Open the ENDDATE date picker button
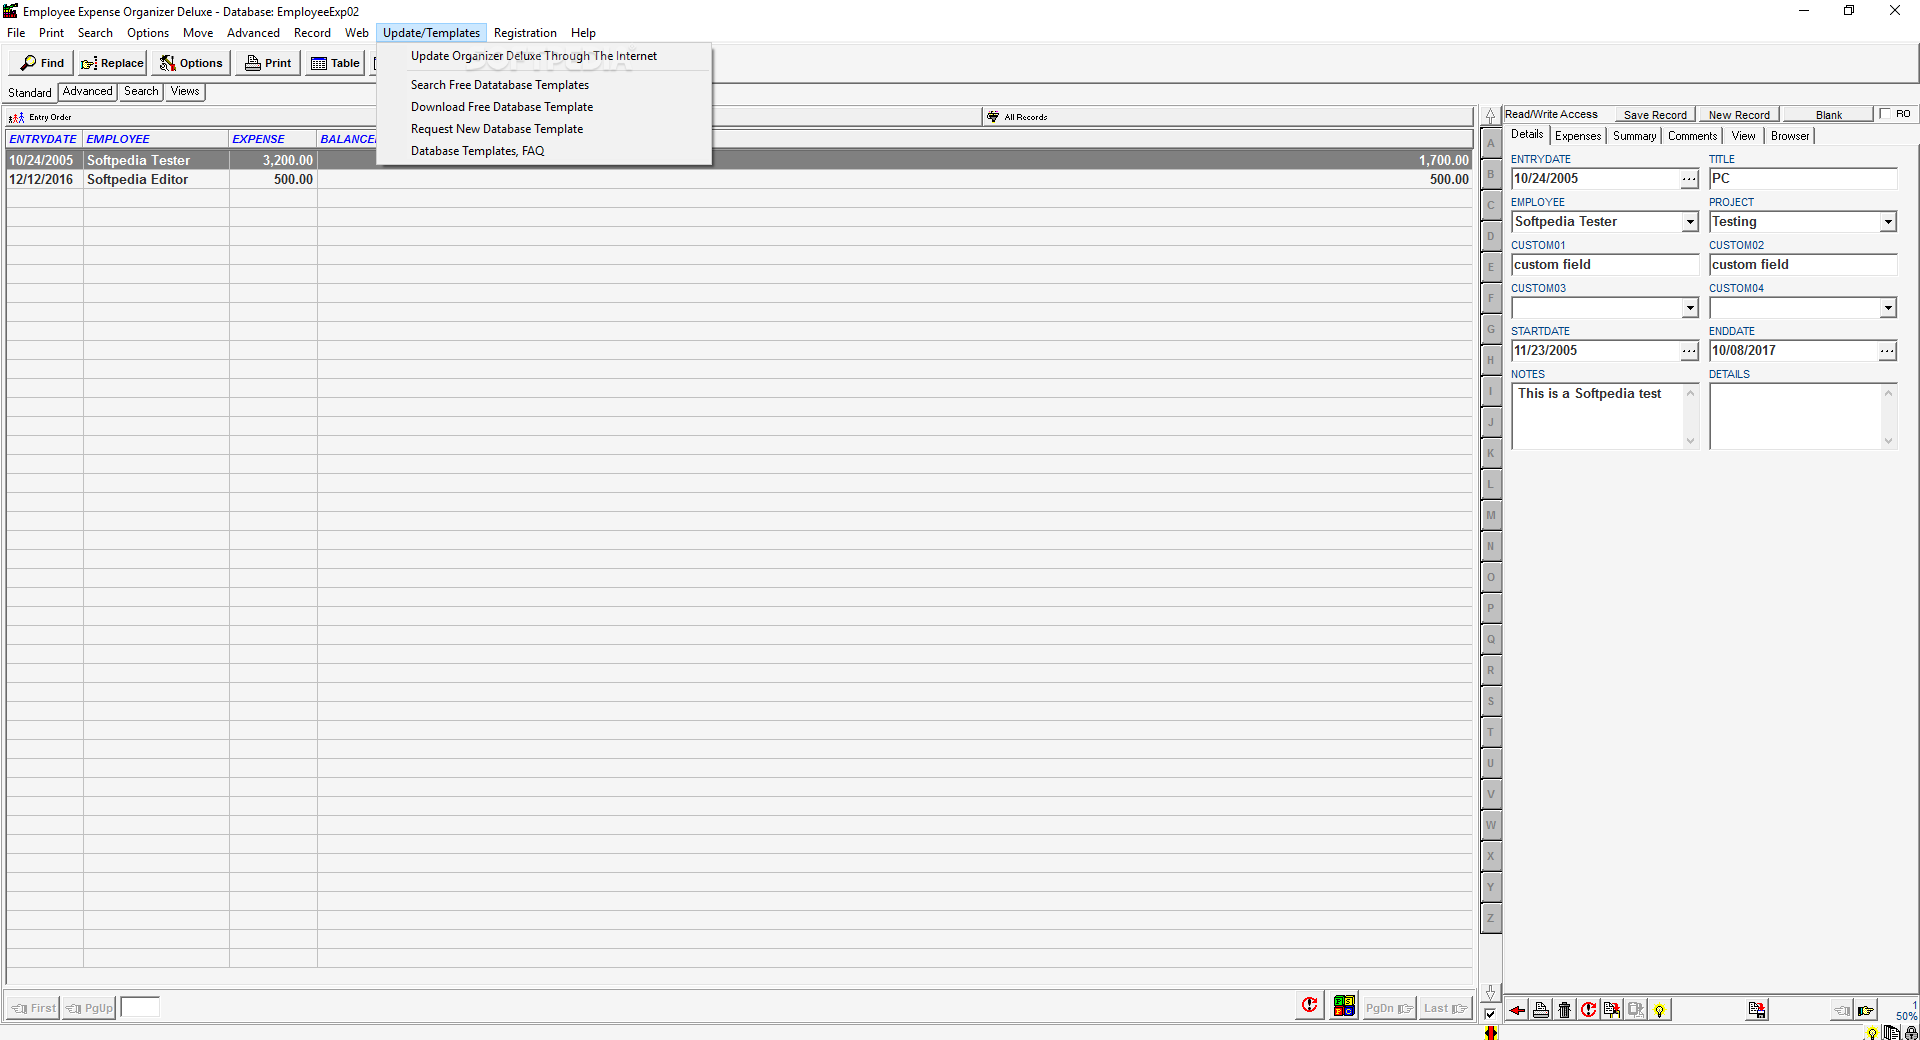This screenshot has width=1920, height=1040. pyautogui.click(x=1887, y=351)
